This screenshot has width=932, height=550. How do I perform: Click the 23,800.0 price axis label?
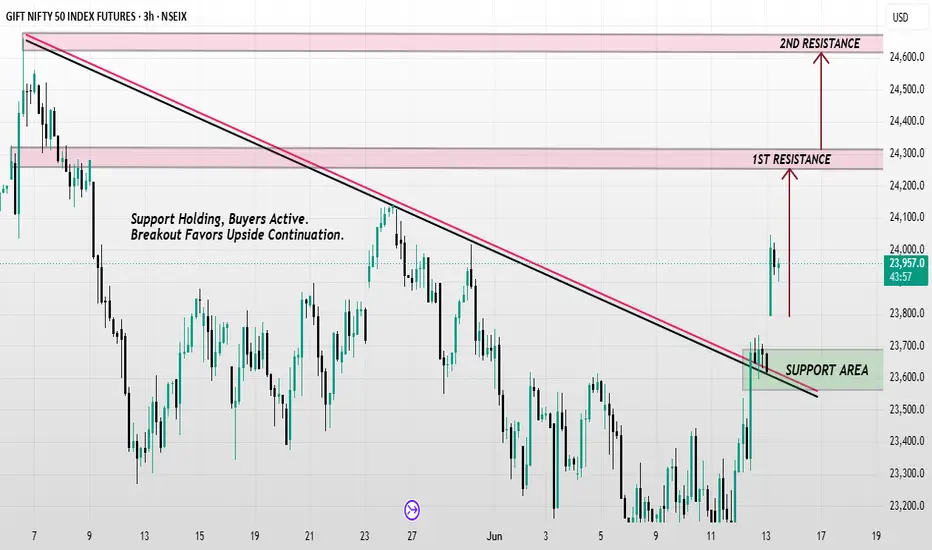point(907,313)
